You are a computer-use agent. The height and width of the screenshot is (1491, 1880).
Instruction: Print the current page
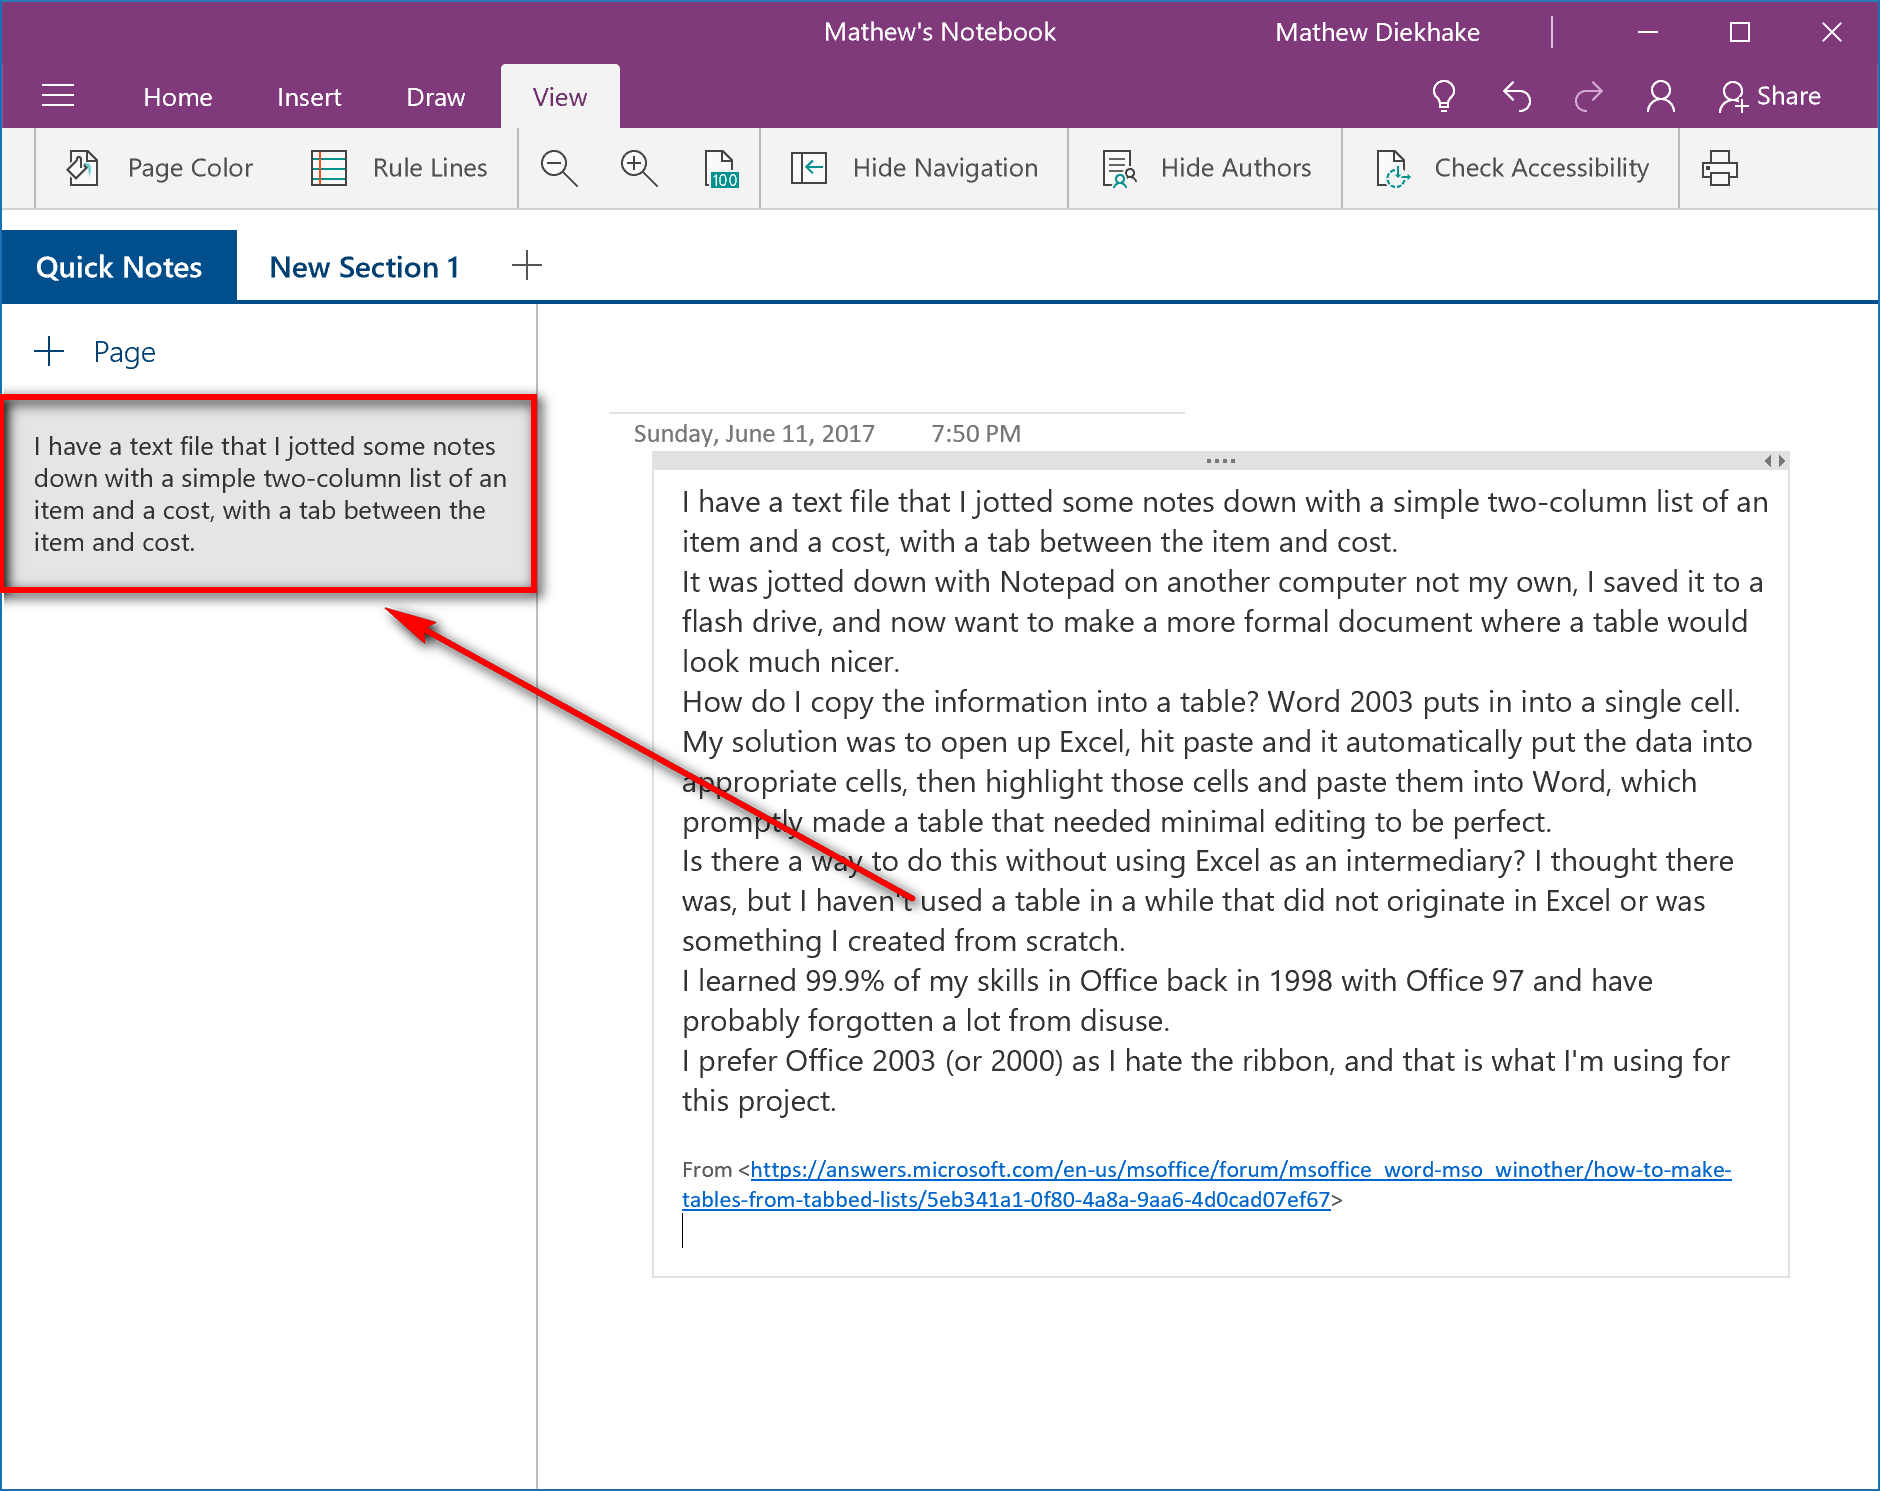click(x=1720, y=168)
